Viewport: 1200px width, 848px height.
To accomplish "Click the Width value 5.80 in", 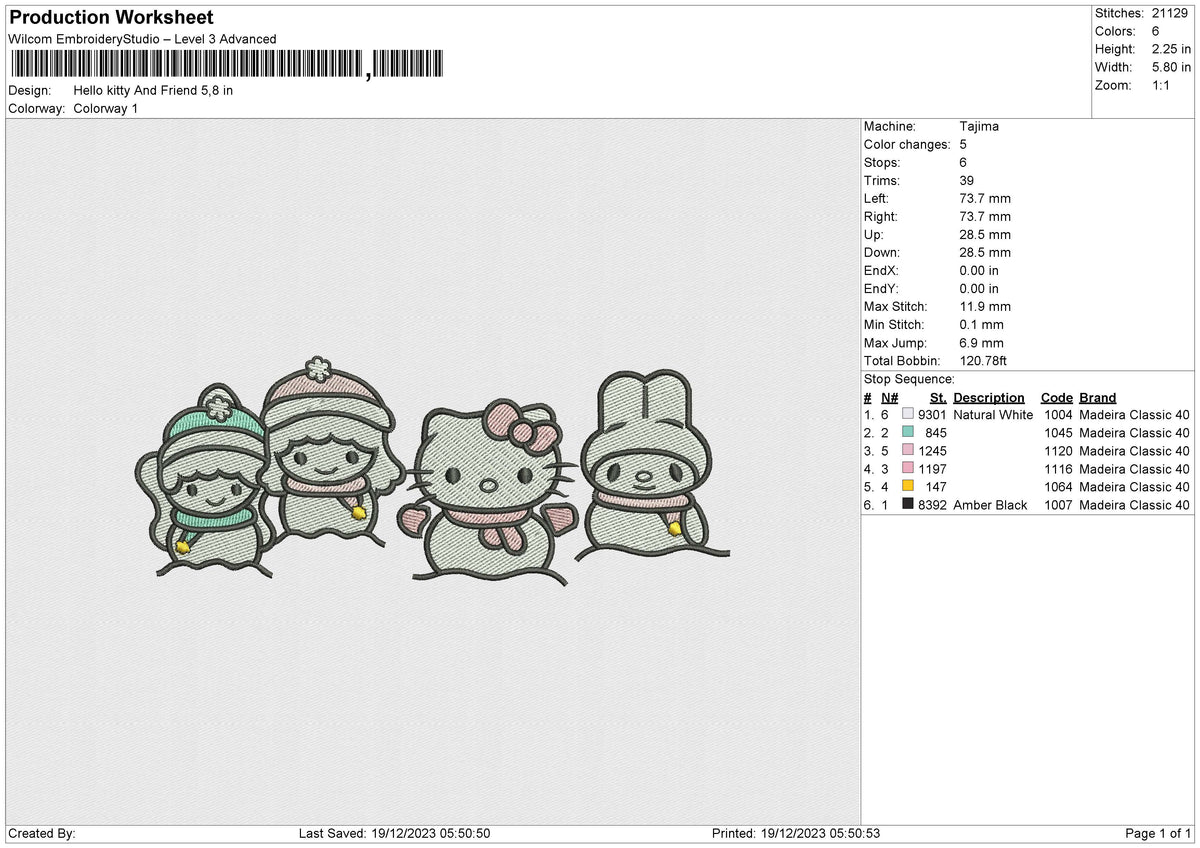I will [x=1171, y=67].
